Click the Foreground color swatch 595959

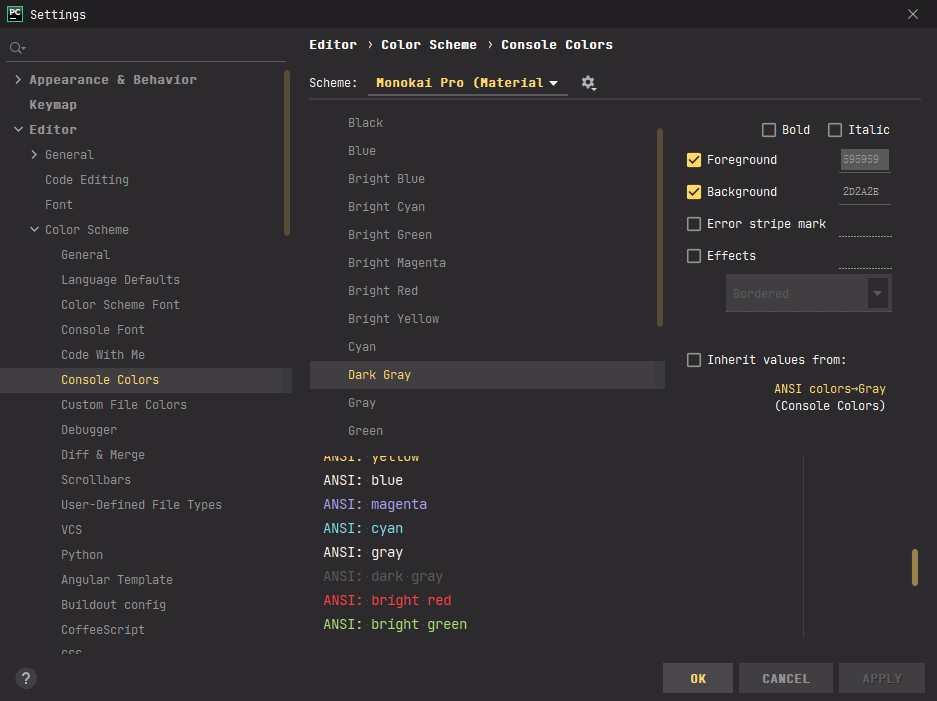click(x=864, y=160)
